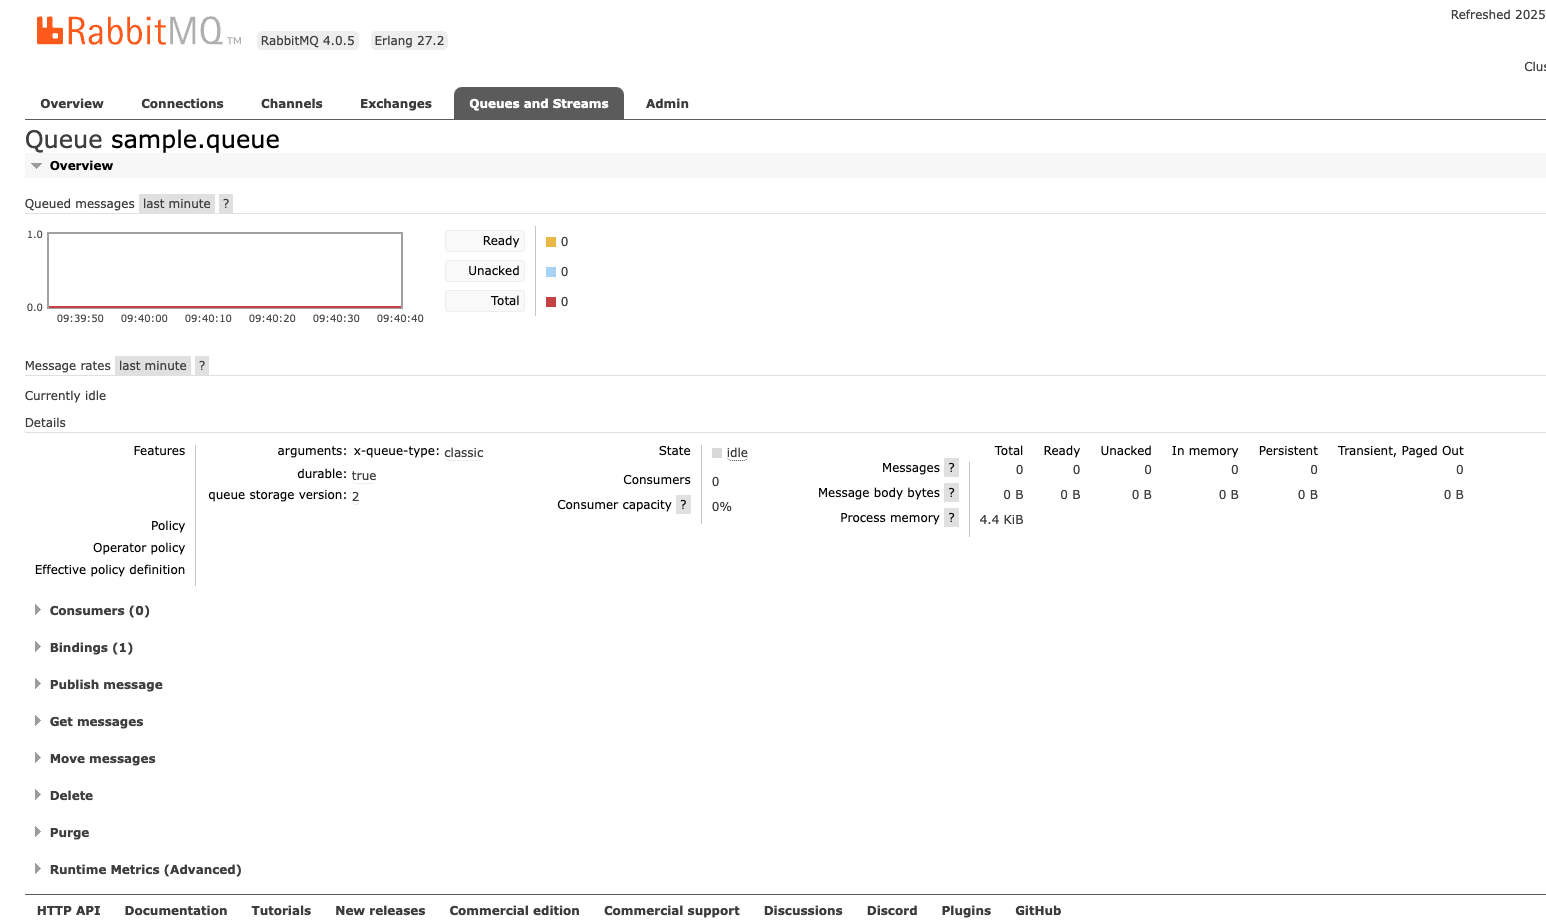Screen dimensions: 1546x920
Task: Open help for Message body bytes
Action: [951, 493]
